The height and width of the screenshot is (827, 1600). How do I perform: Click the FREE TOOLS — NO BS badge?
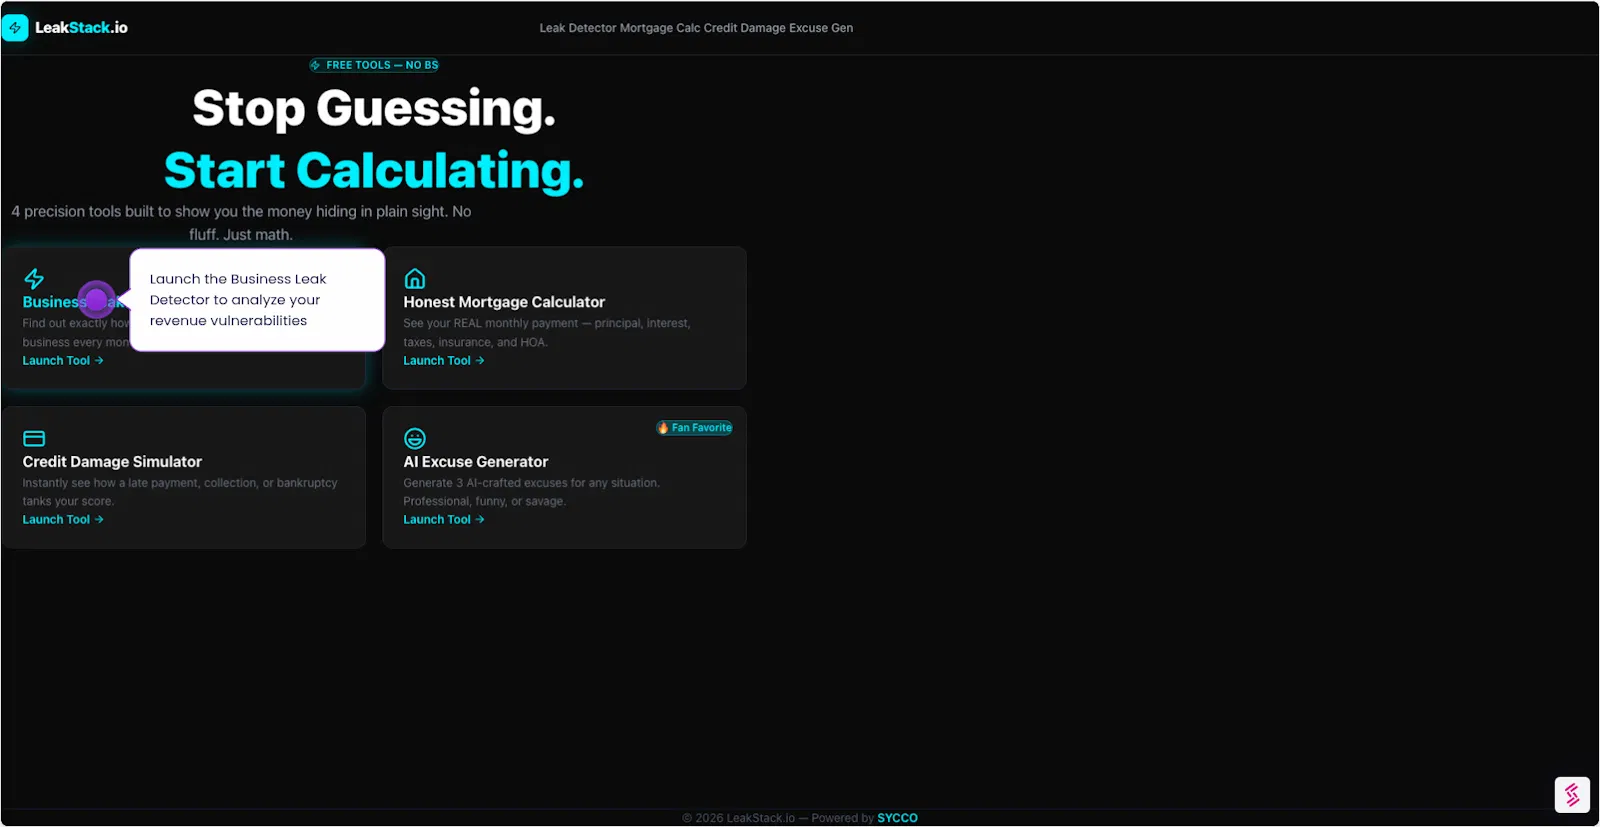tap(374, 65)
